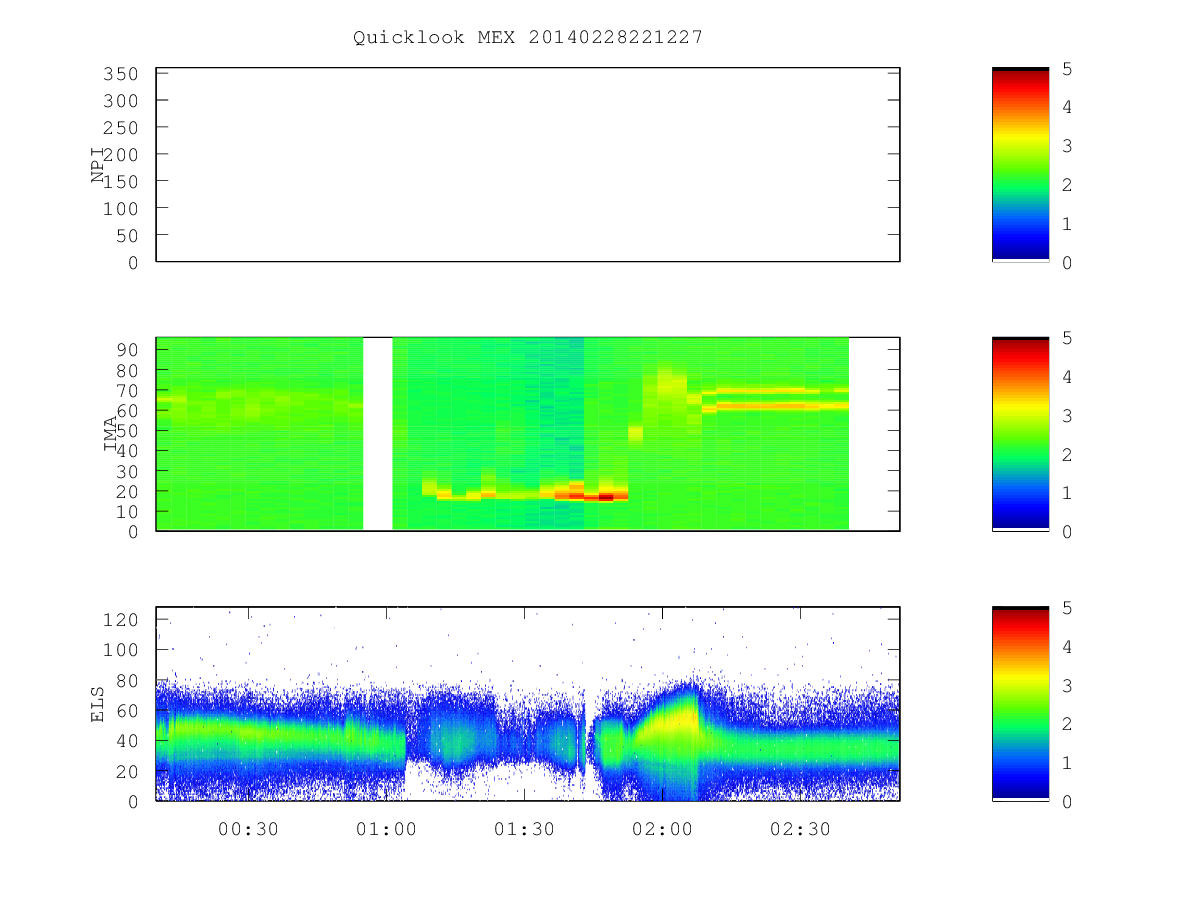Click the 5 label on NPI color bar
1200x900 pixels.
click(x=1068, y=68)
